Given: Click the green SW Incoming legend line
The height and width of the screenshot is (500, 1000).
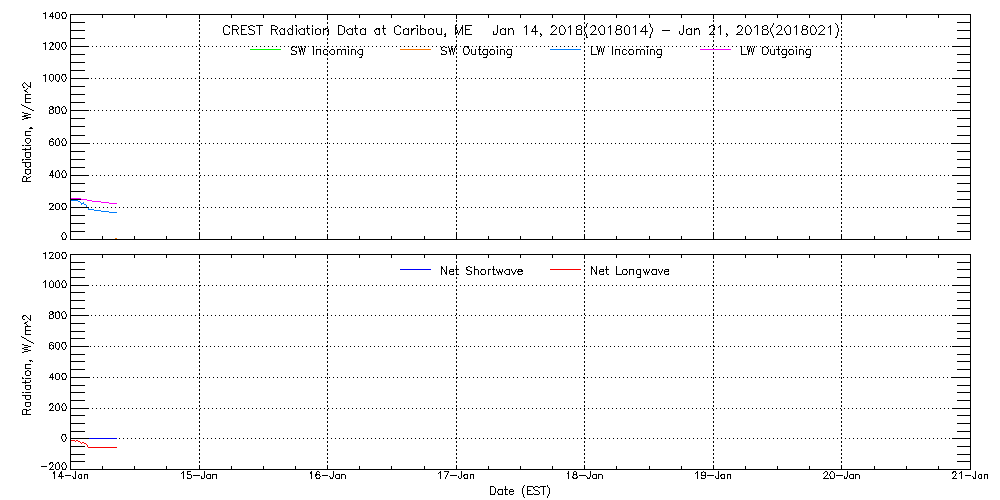Looking at the screenshot, I should point(265,50).
